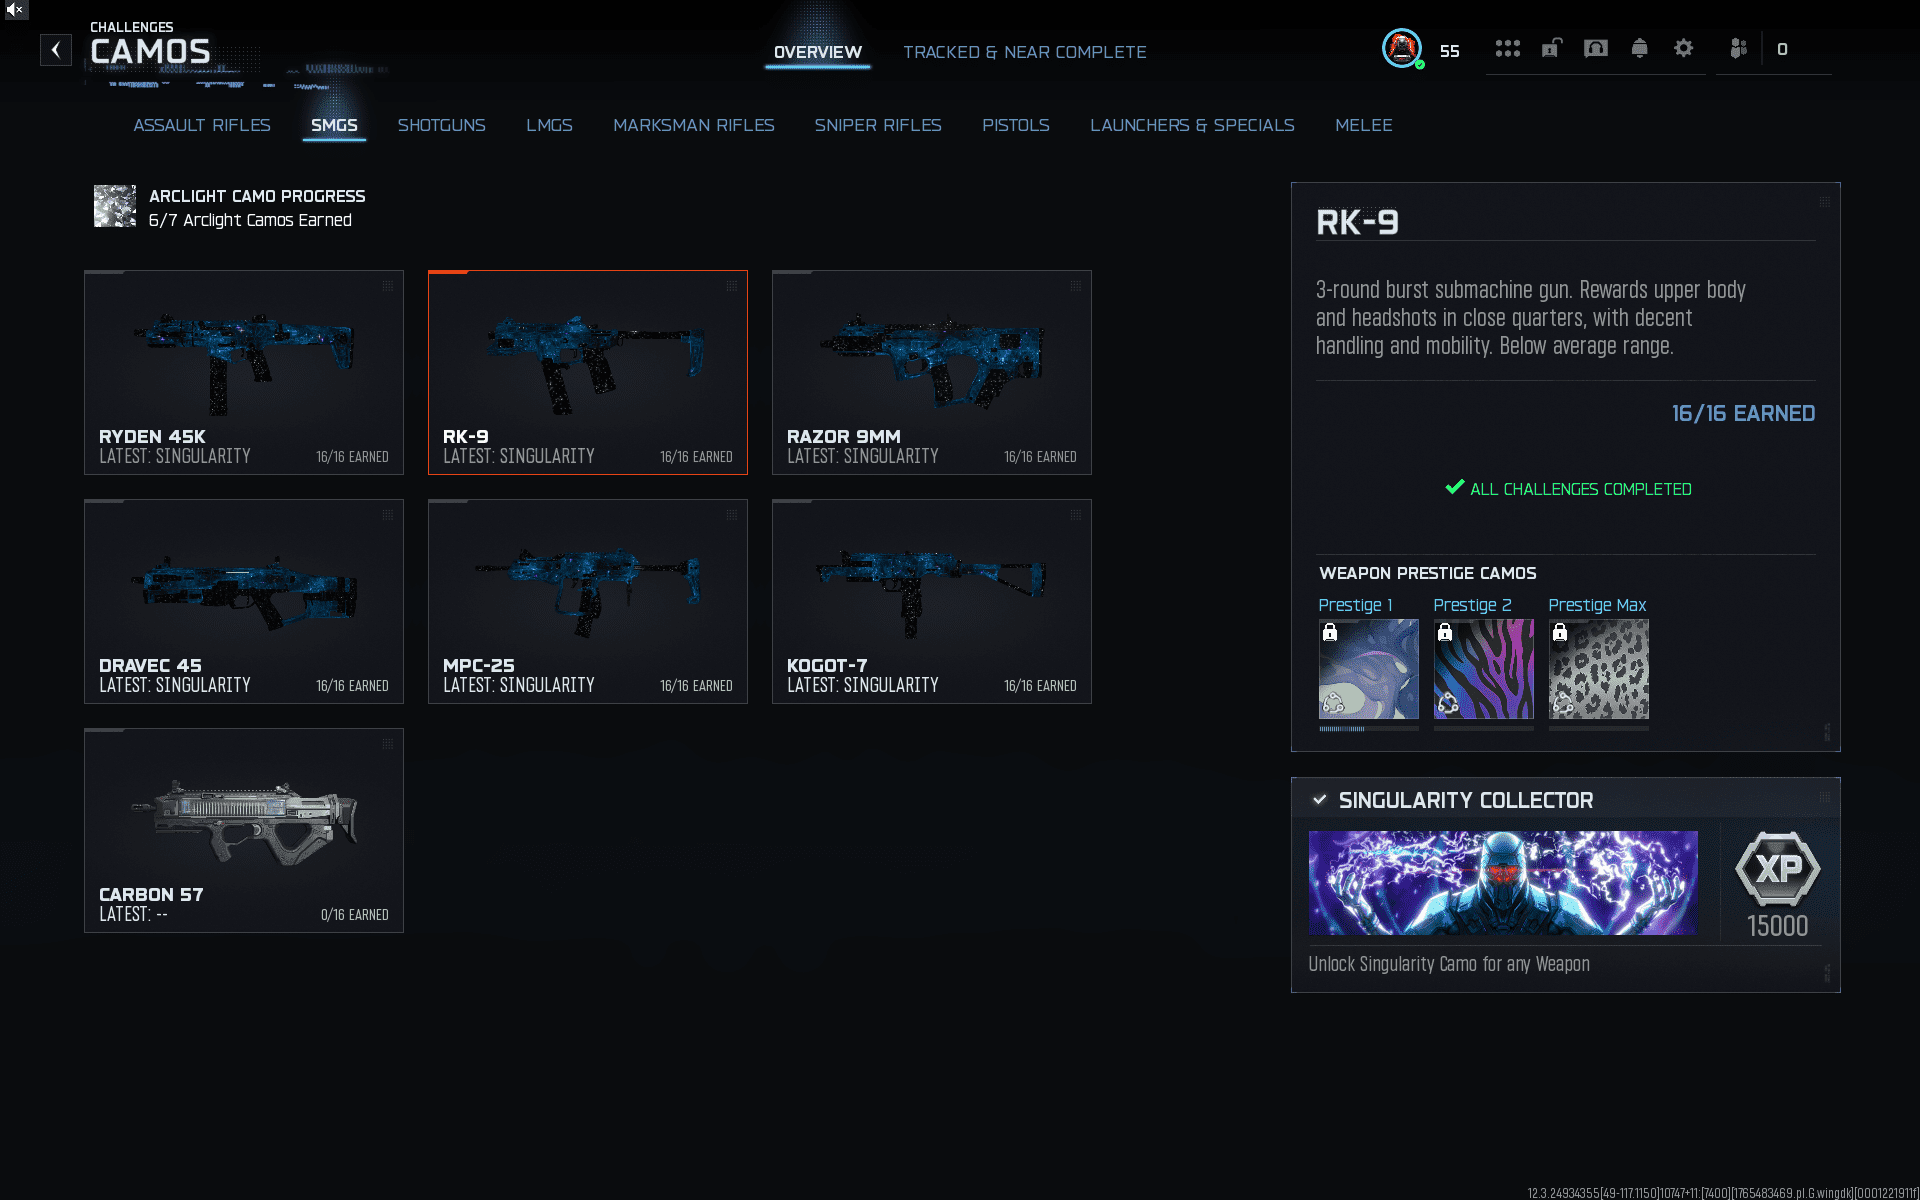Click the Arclight camo progress icon
The height and width of the screenshot is (1200, 1920).
click(x=115, y=206)
